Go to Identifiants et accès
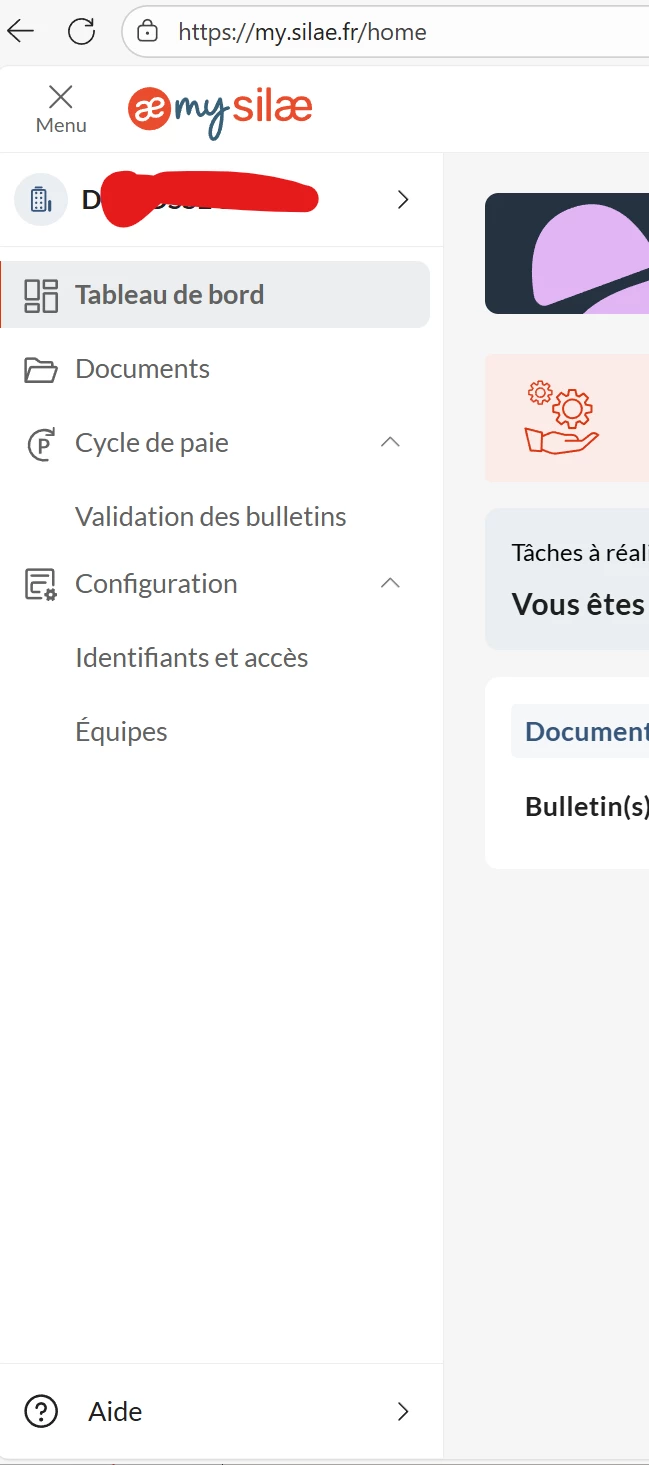Image resolution: width=649 pixels, height=1465 pixels. [x=191, y=658]
